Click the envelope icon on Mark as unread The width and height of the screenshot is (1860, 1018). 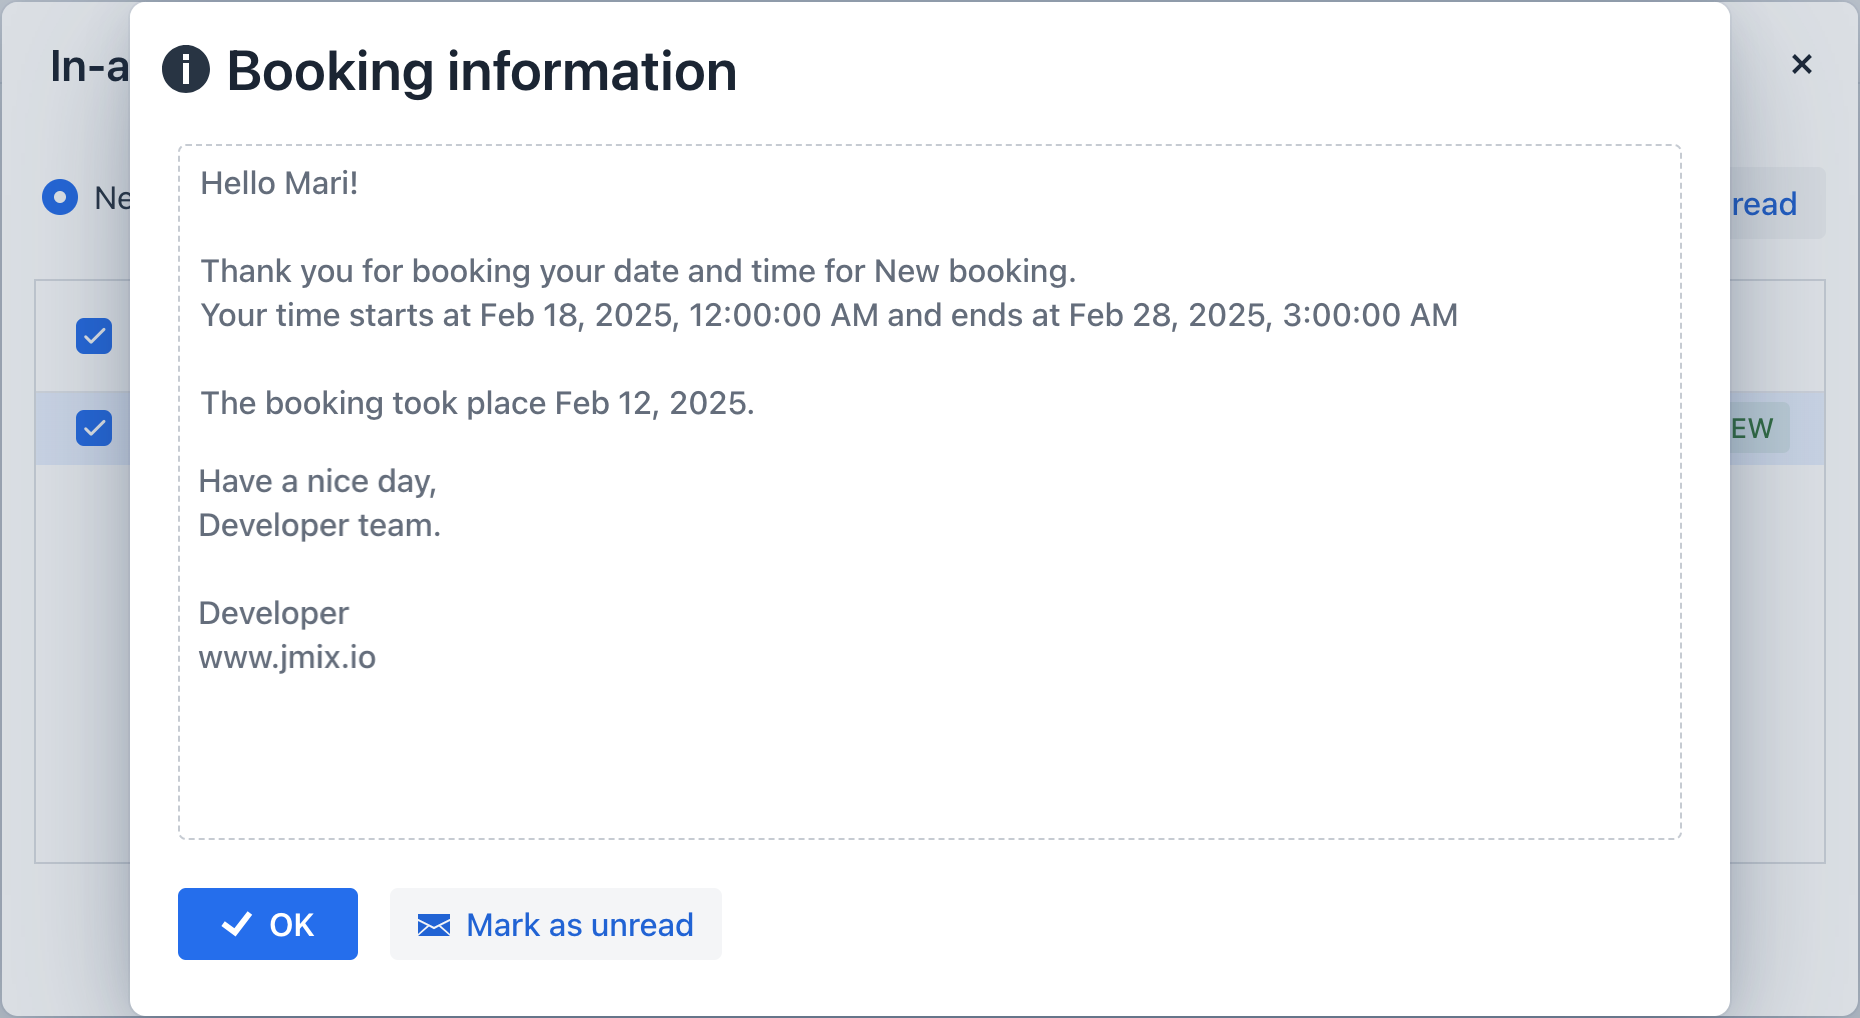coord(433,925)
